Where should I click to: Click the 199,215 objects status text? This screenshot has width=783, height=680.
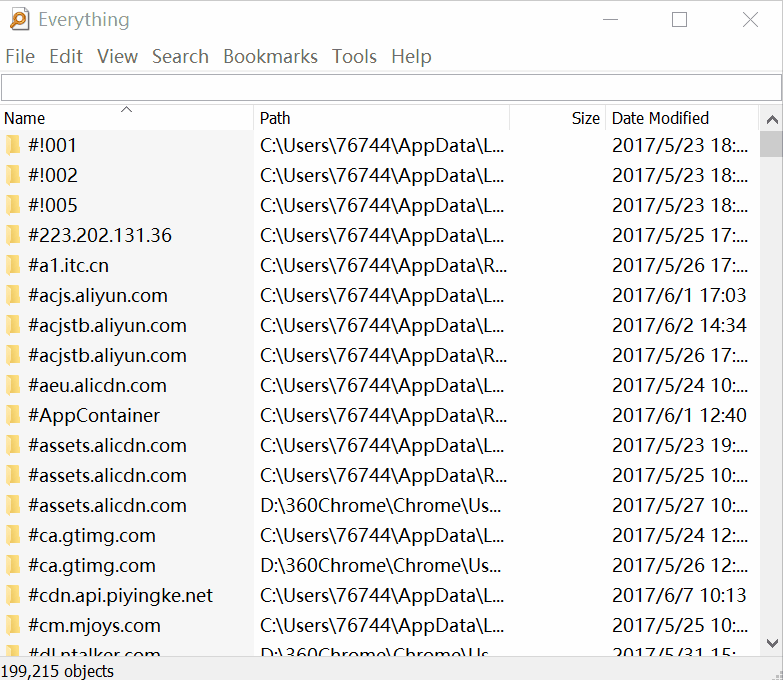click(57, 671)
